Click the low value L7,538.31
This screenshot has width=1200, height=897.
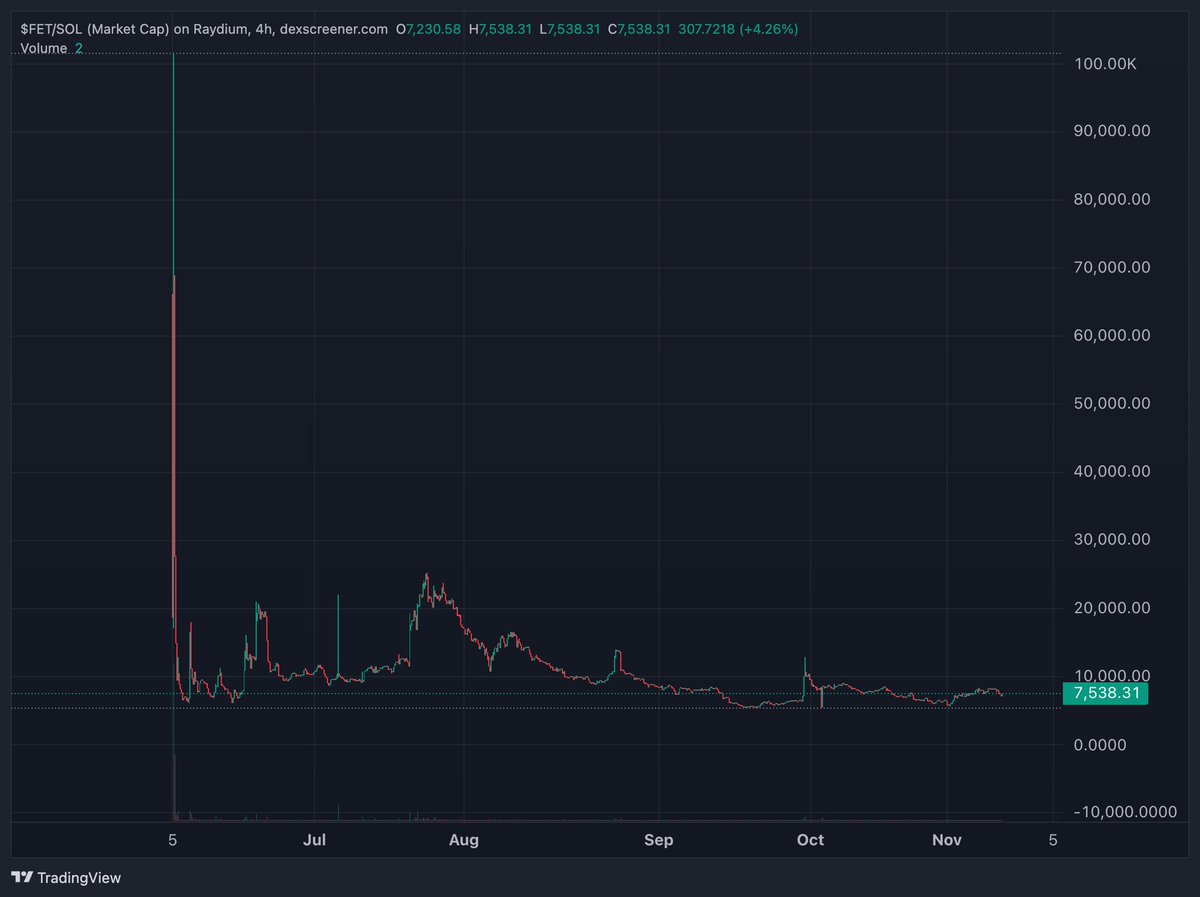pyautogui.click(x=572, y=29)
